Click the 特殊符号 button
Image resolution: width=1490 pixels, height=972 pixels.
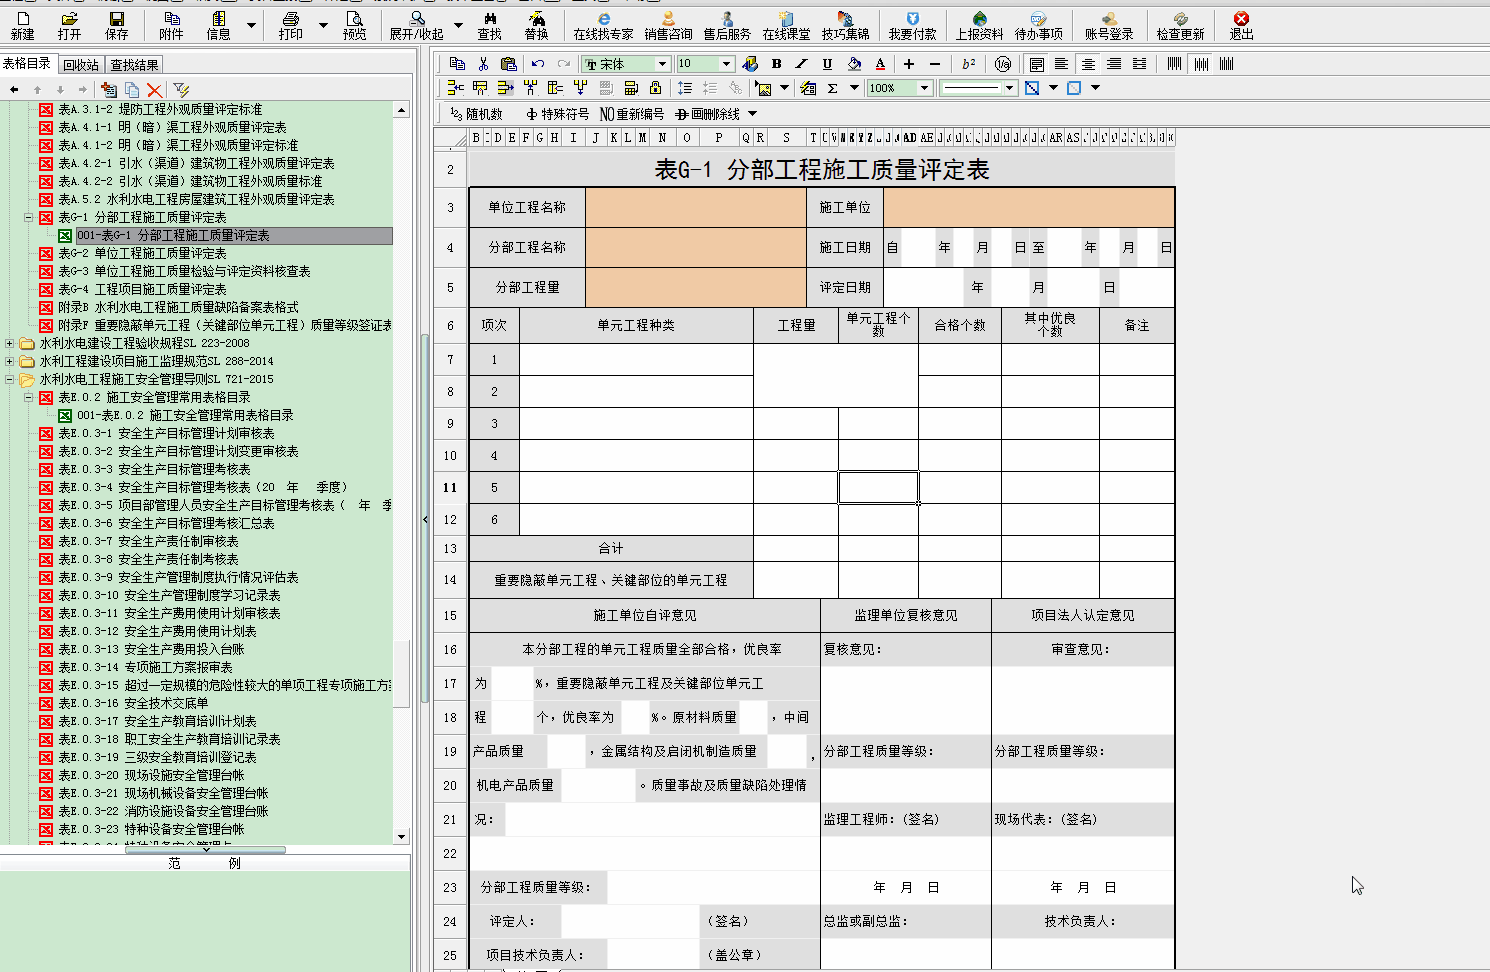[557, 114]
